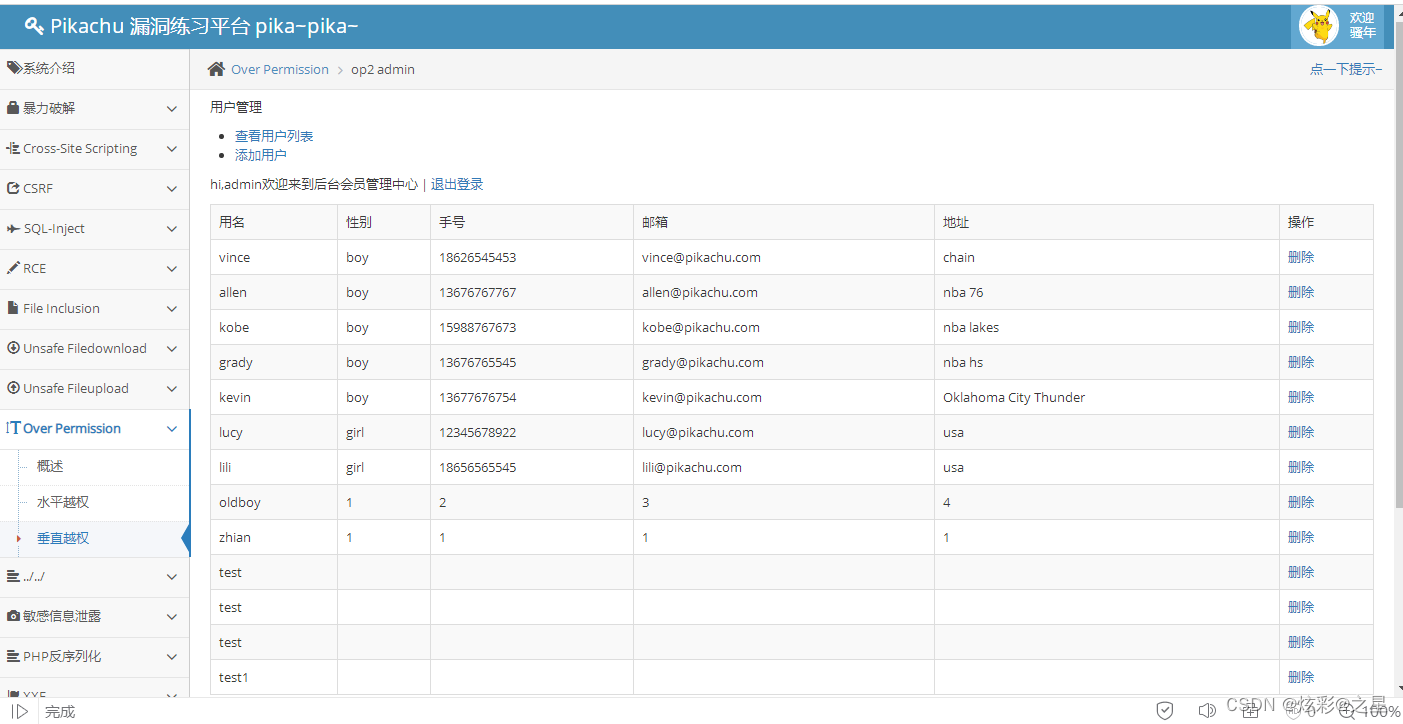
Task: Click the shield icon in status bar
Action: click(x=1165, y=710)
